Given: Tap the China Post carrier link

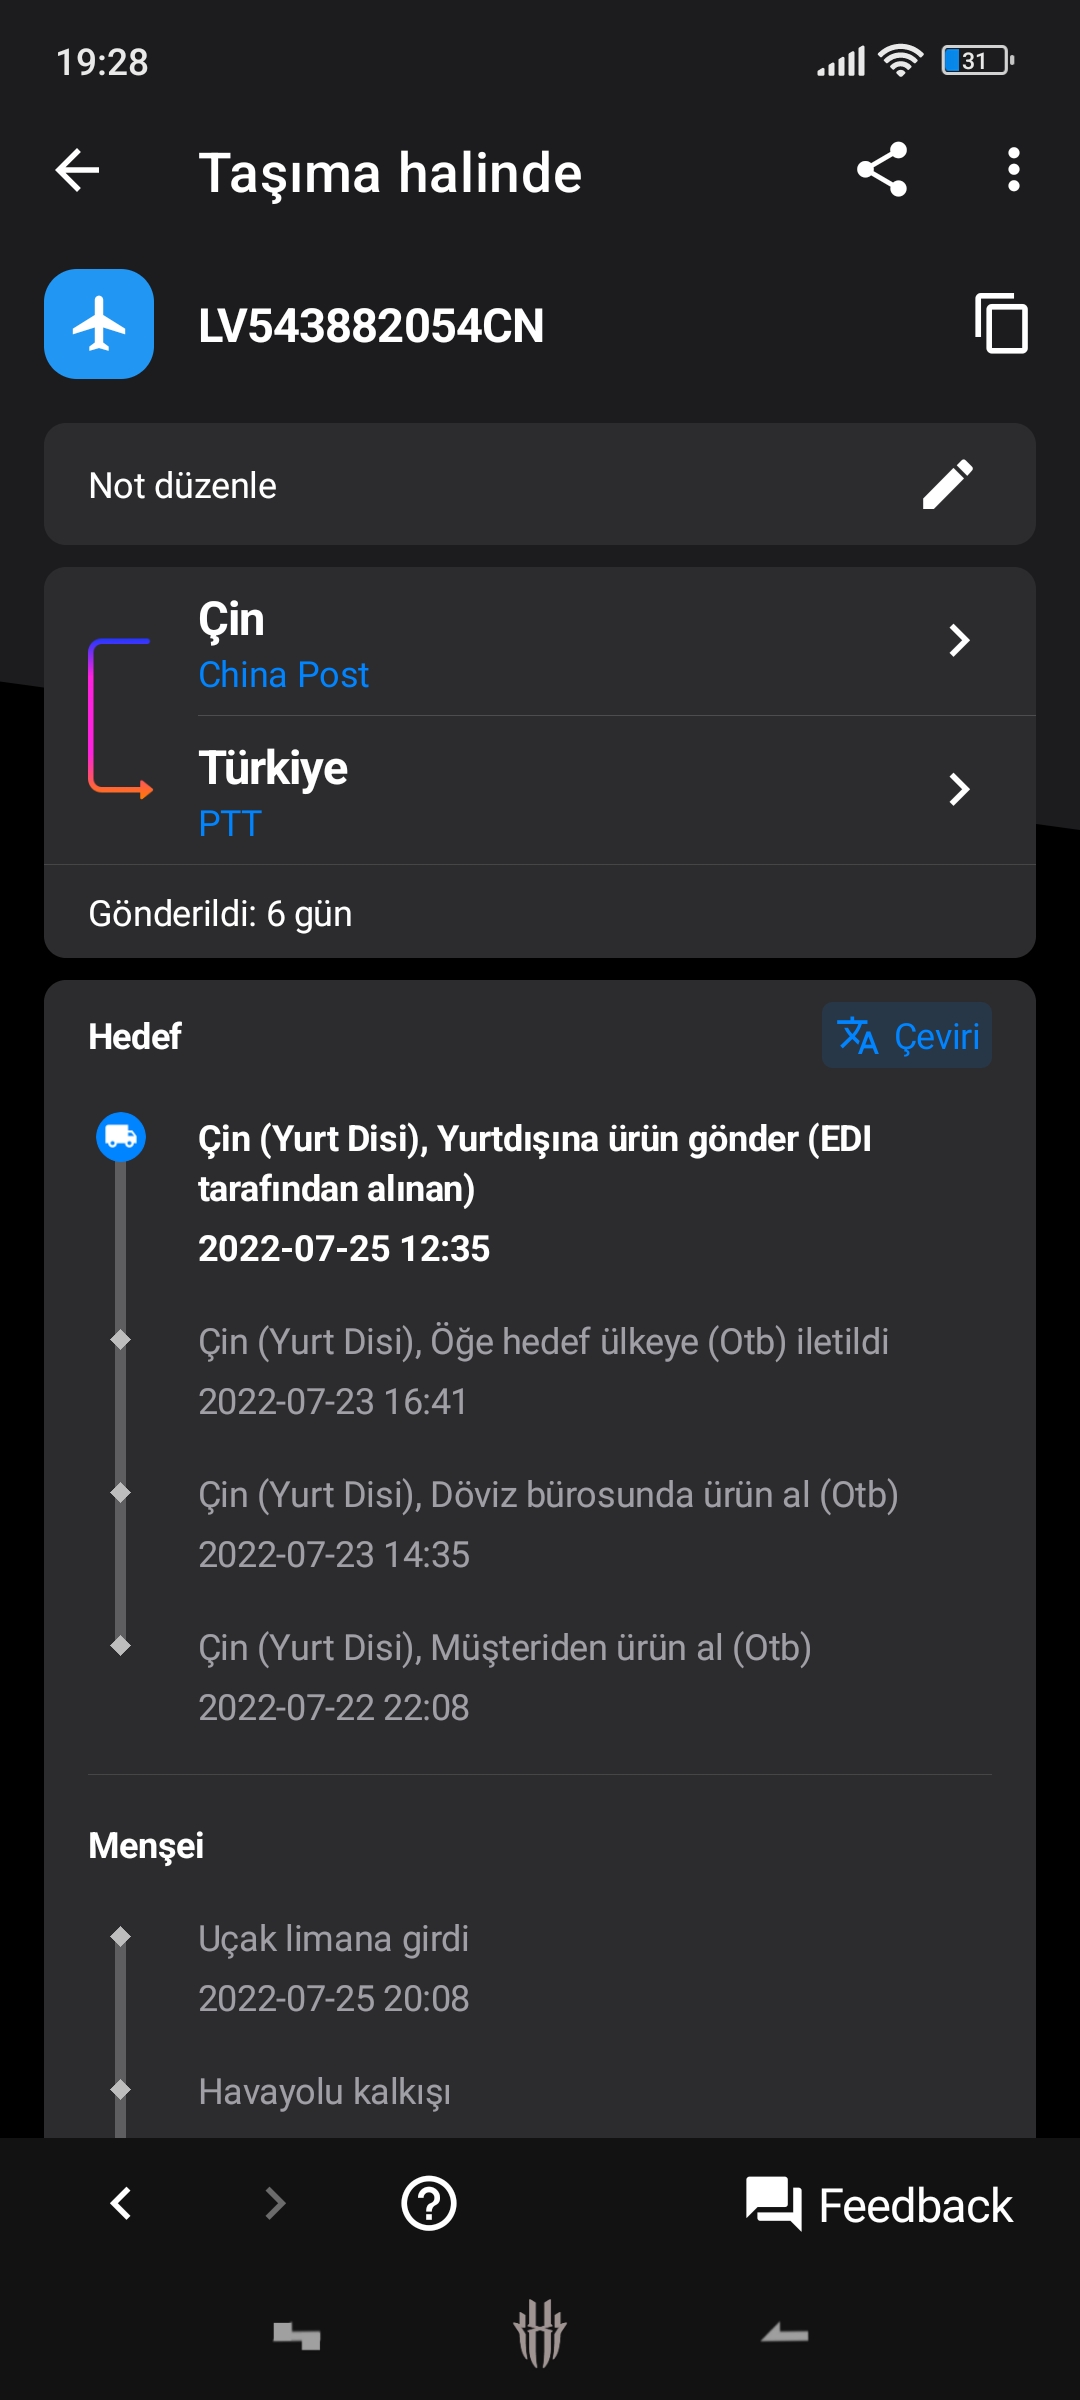Looking at the screenshot, I should tap(284, 675).
